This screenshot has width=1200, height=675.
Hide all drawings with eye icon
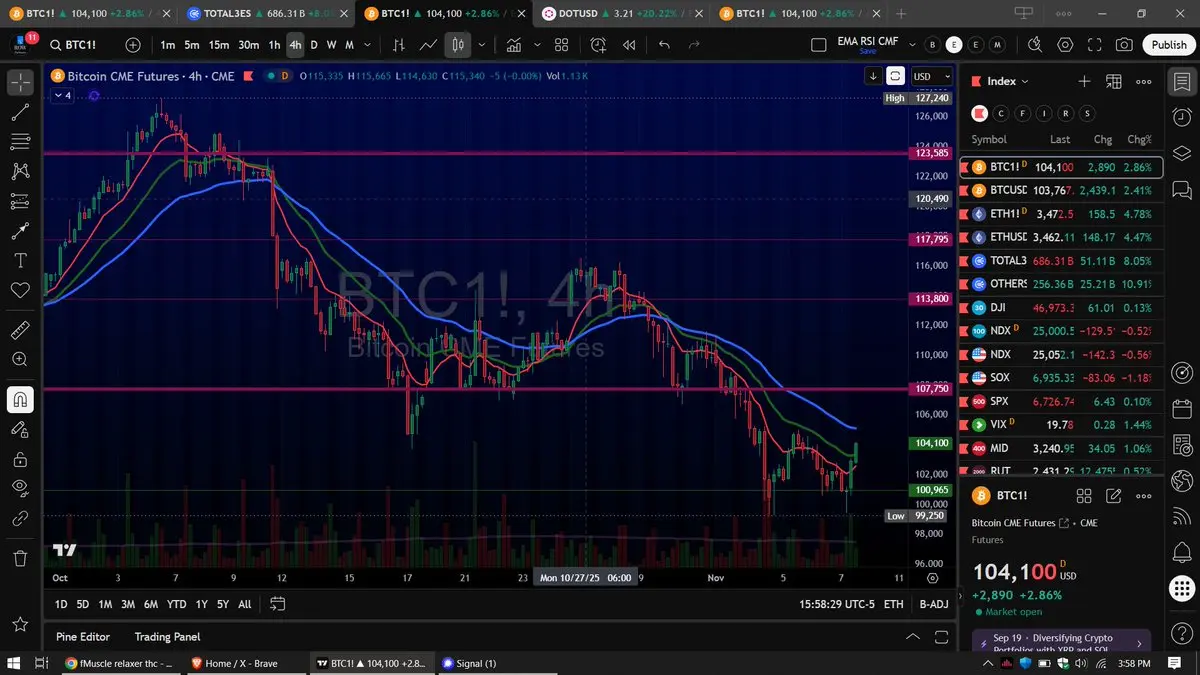point(20,488)
